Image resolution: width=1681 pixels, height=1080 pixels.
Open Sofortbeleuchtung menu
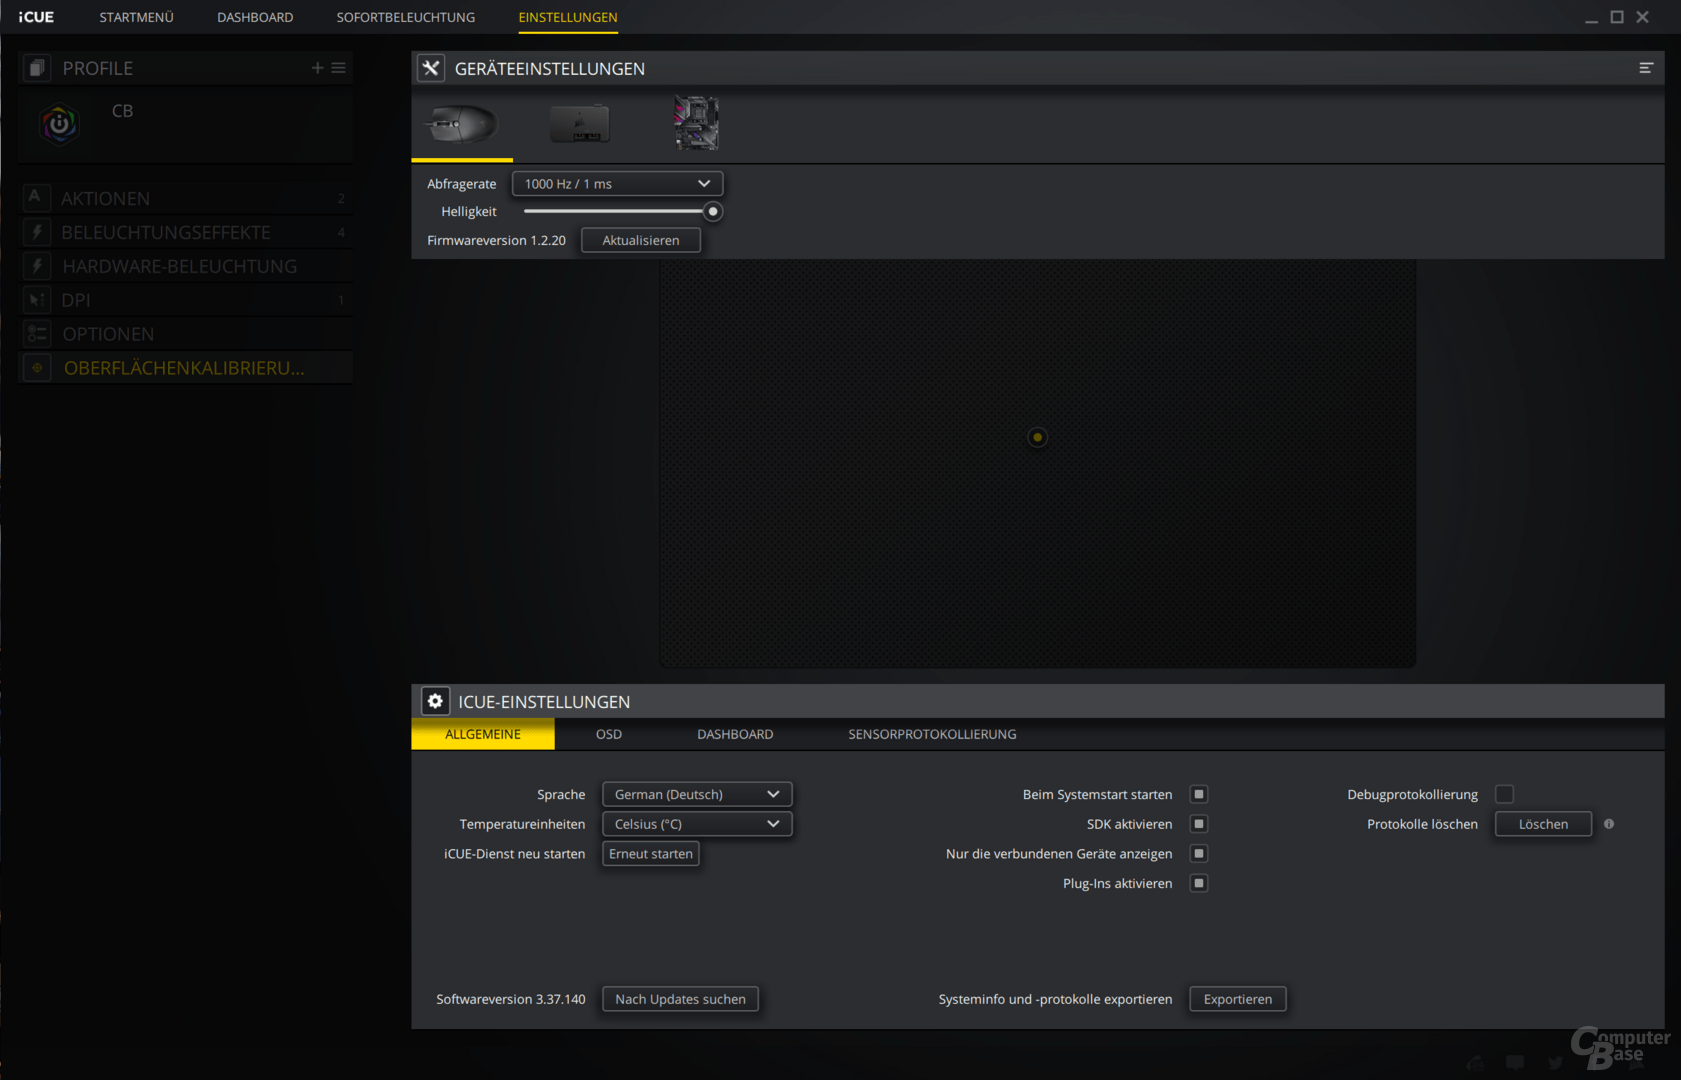pyautogui.click(x=406, y=17)
